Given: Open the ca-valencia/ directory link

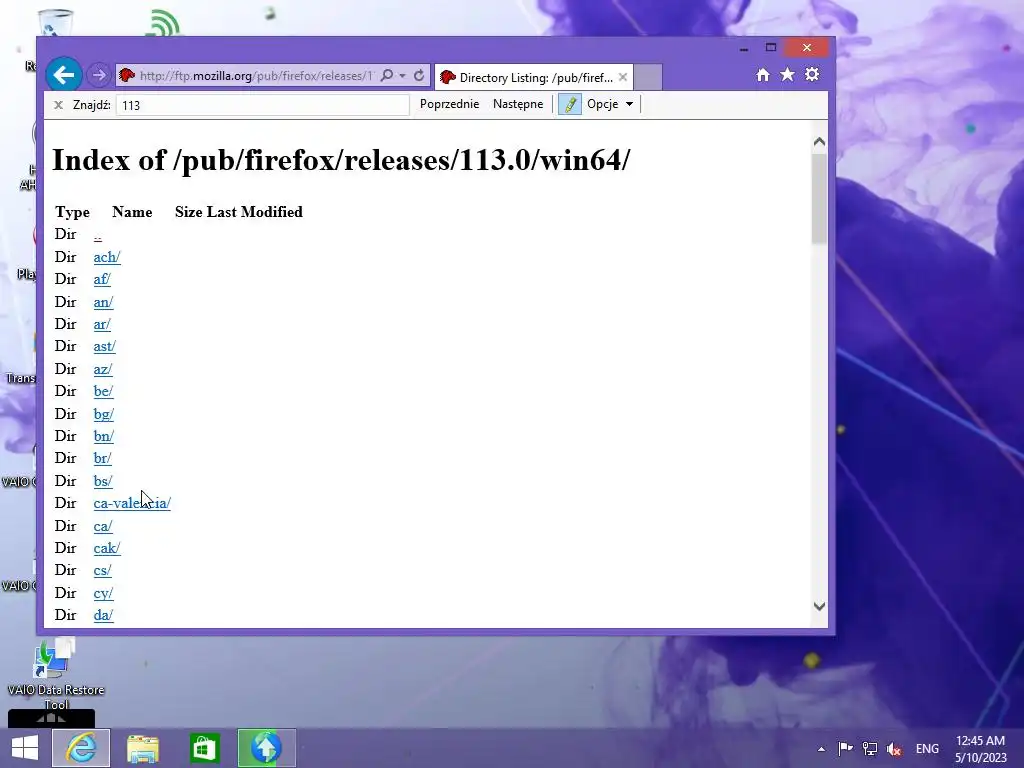Looking at the screenshot, I should (132, 504).
